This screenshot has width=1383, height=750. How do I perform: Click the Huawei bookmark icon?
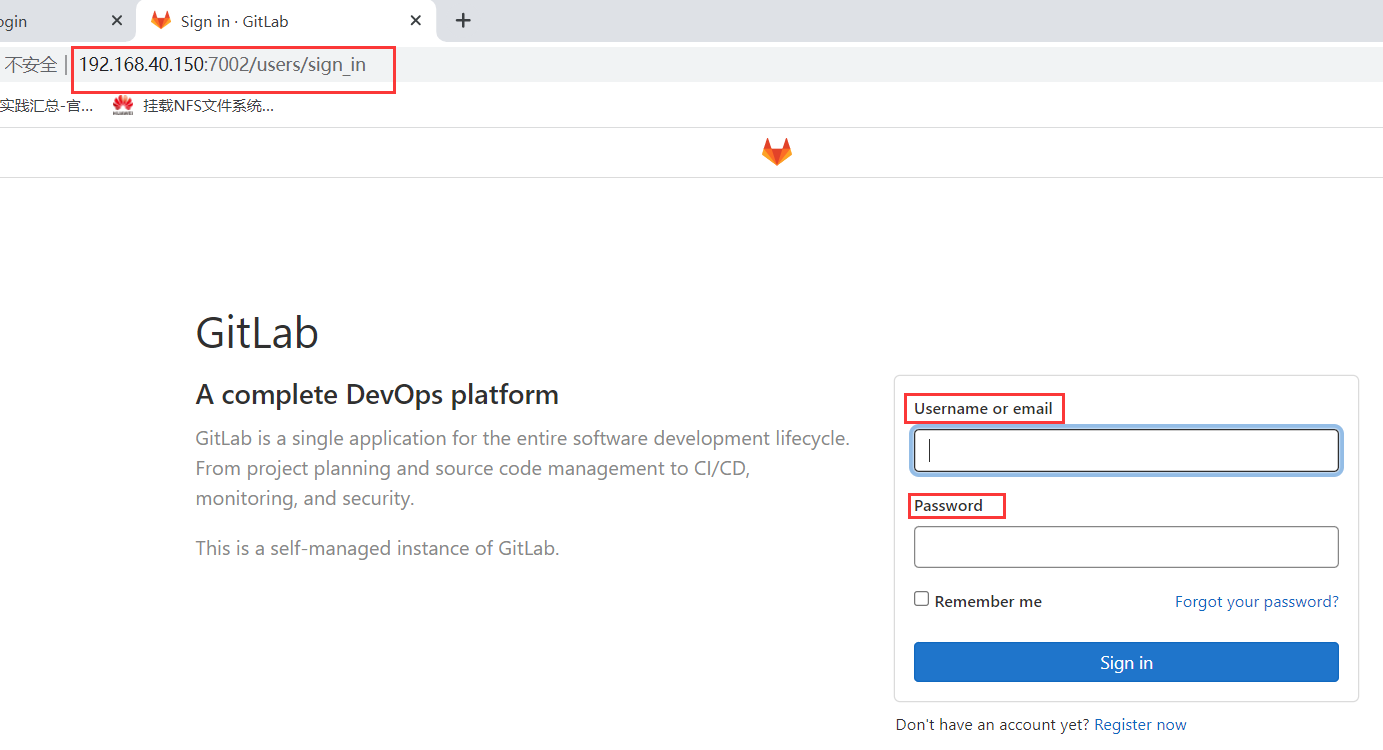coord(123,105)
